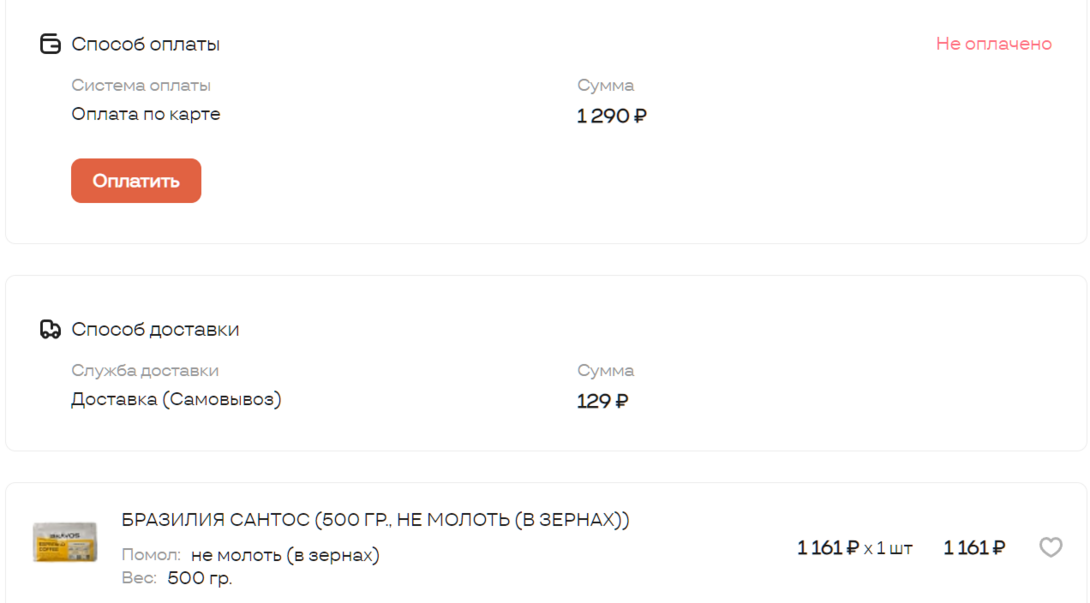The image size is (1090, 603).
Task: Click the Помол value не молоть (в зернах)
Action: pos(285,555)
